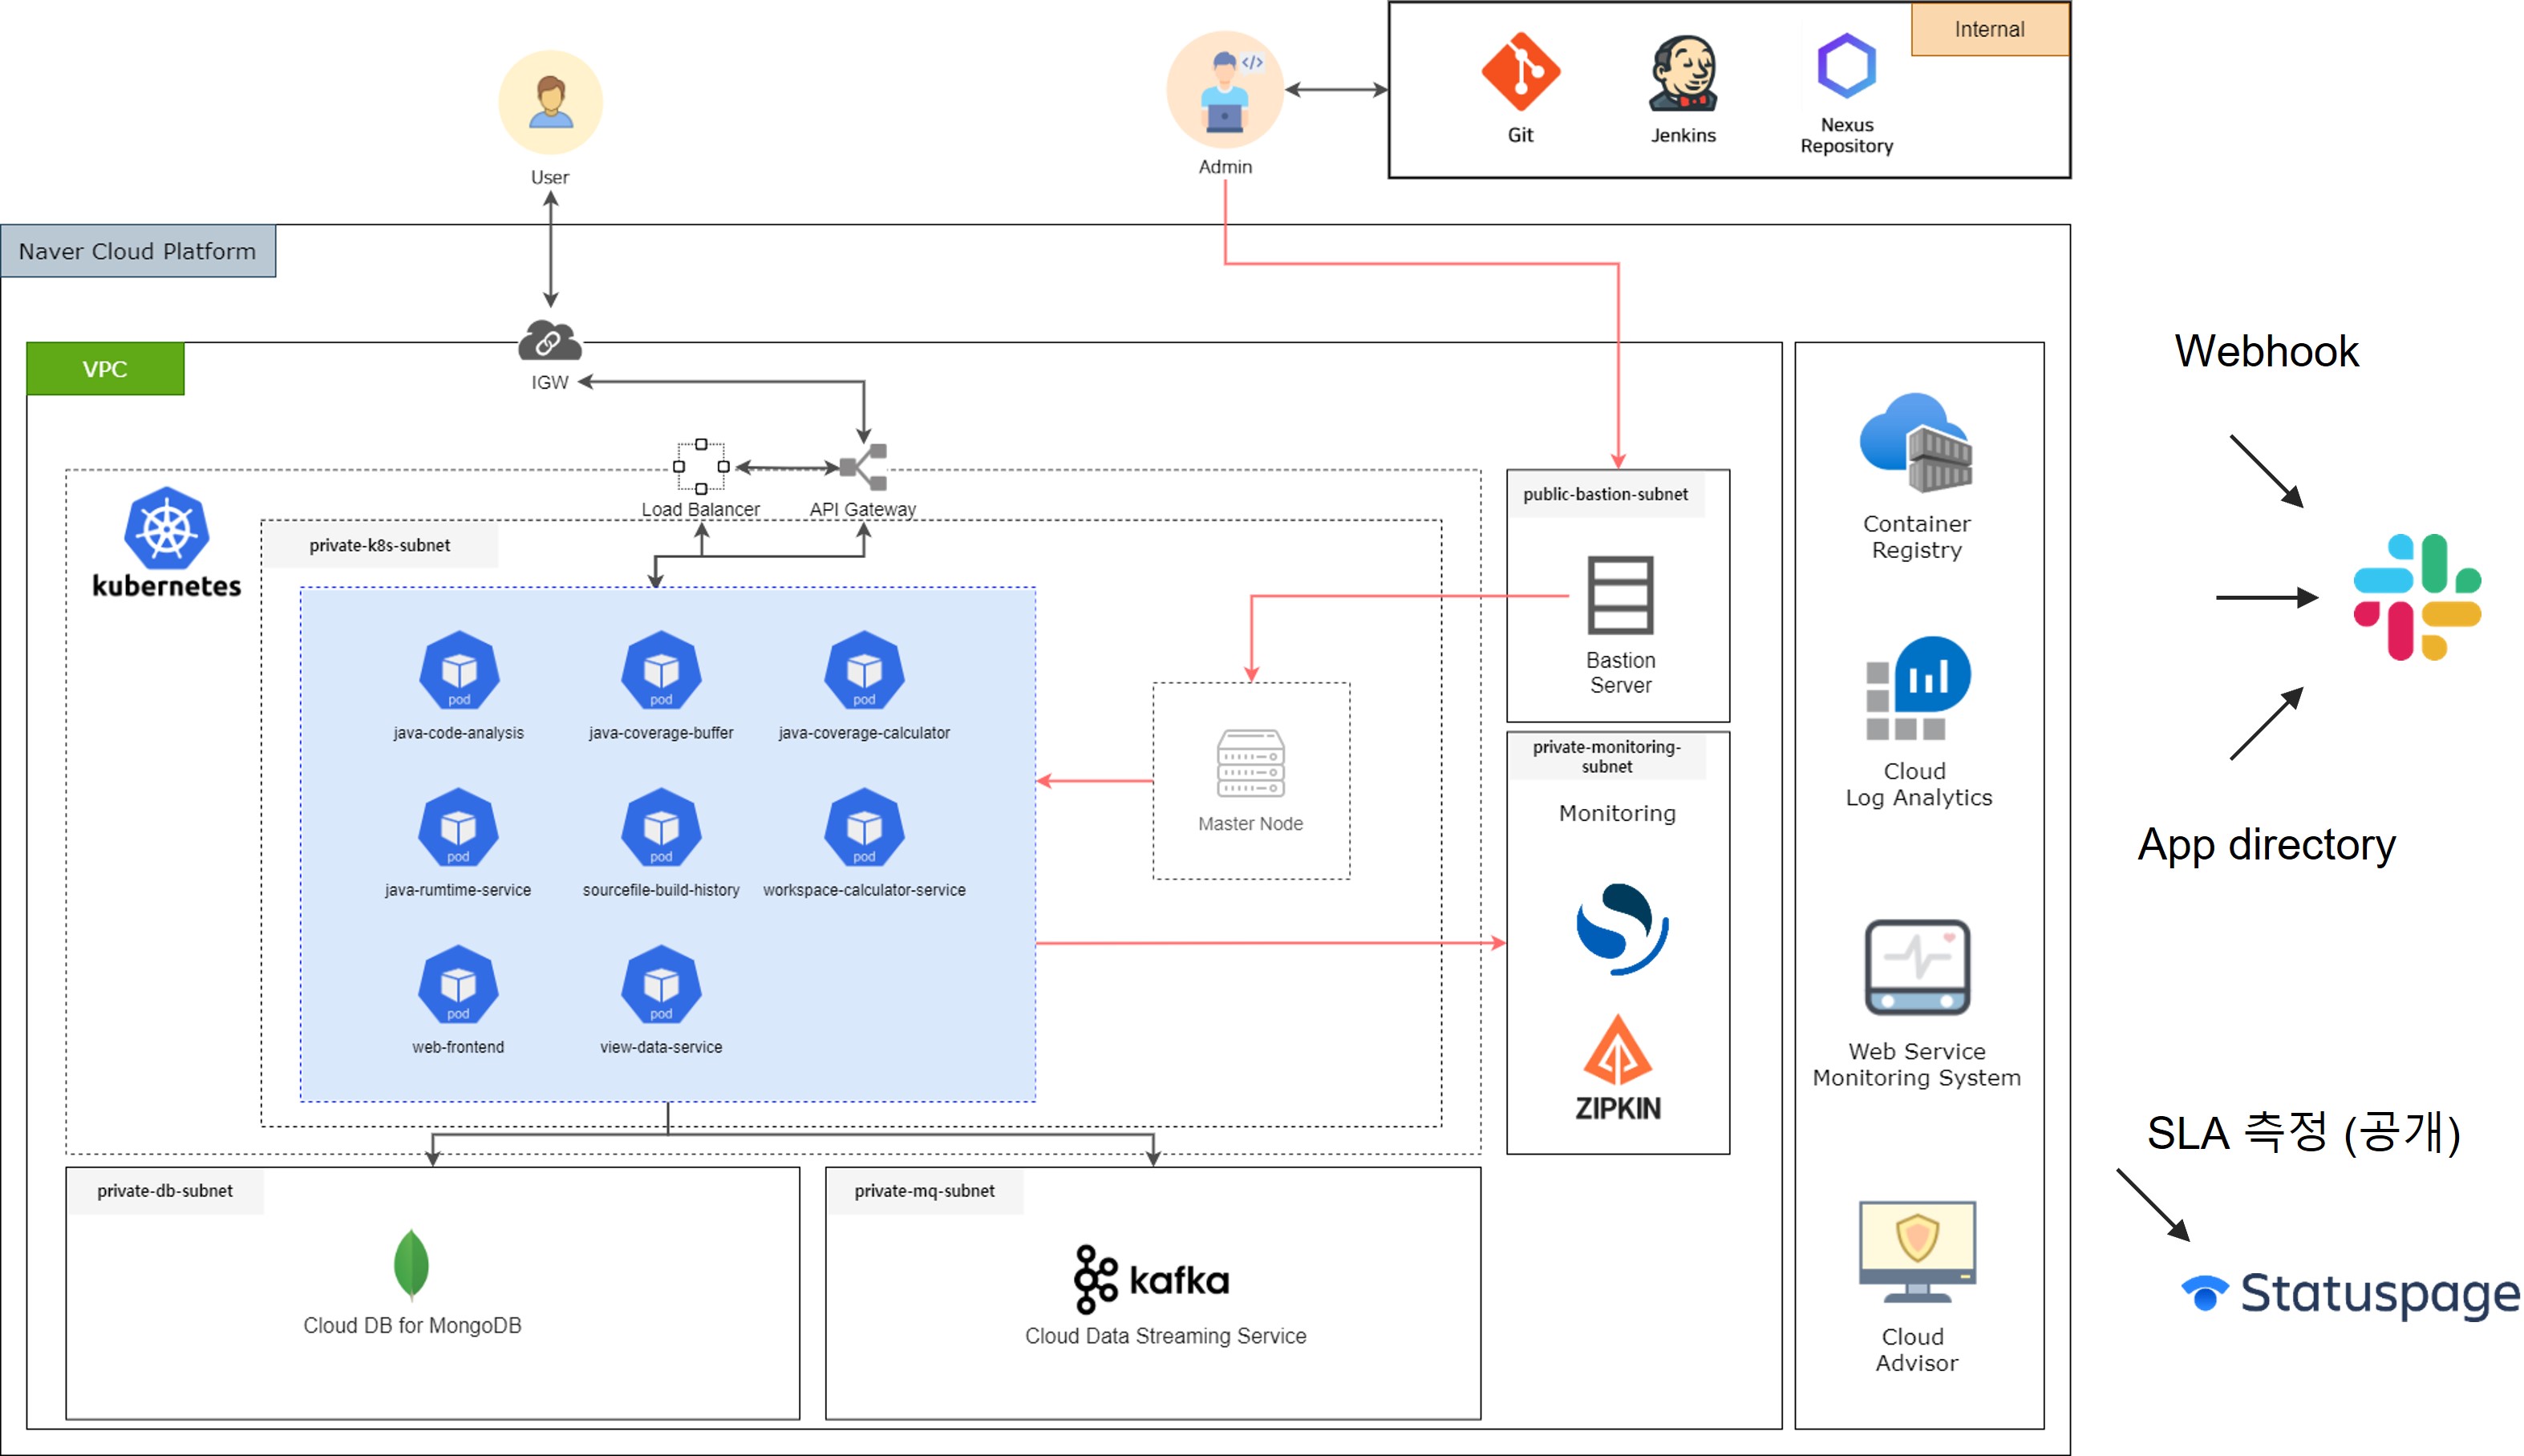2524x1456 pixels.
Task: Click the private-db-subnet label
Action: [x=165, y=1190]
